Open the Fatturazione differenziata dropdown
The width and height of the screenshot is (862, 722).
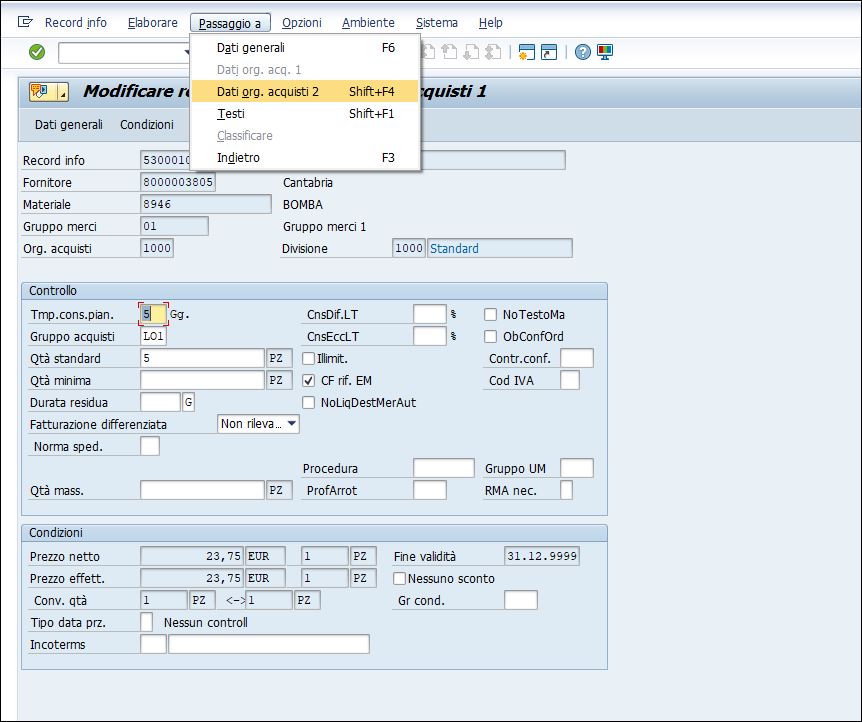click(258, 424)
